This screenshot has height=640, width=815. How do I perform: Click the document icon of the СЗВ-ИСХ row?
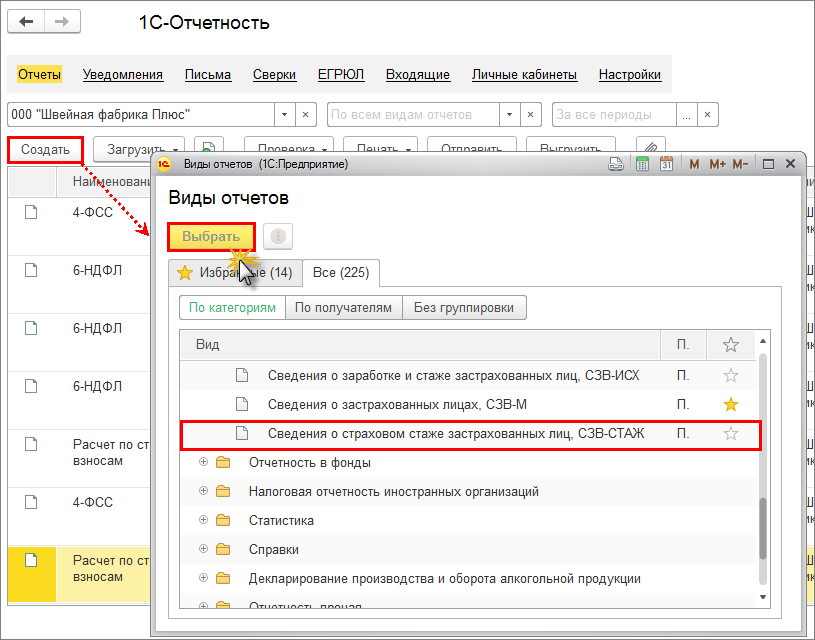[x=242, y=375]
